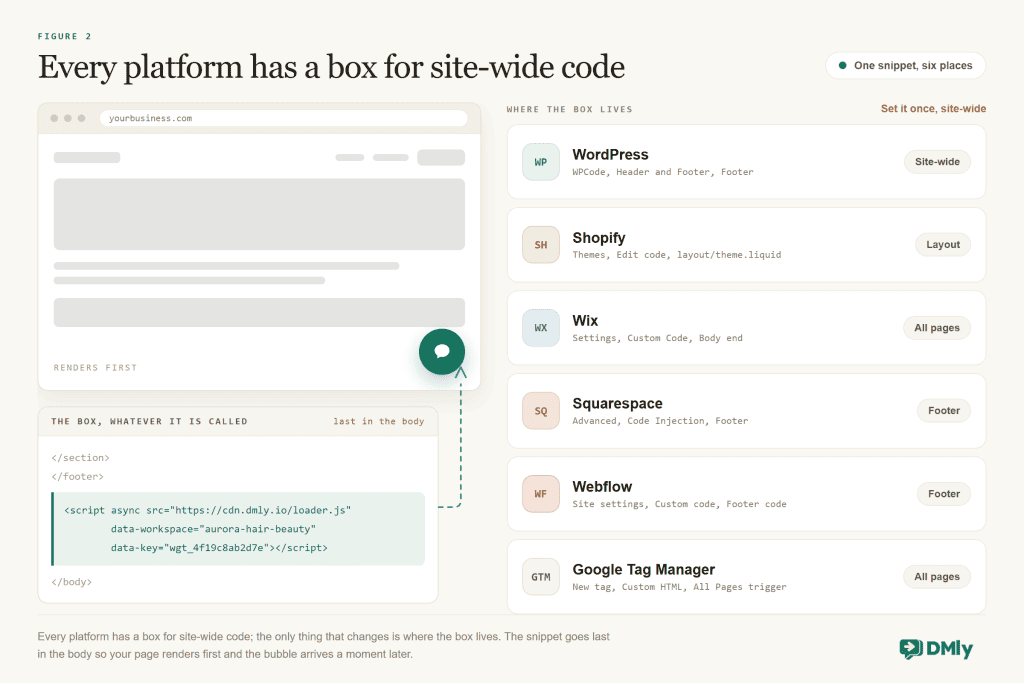Image resolution: width=1024 pixels, height=683 pixels.
Task: Select the Google Tag Manager heading
Action: [644, 569]
